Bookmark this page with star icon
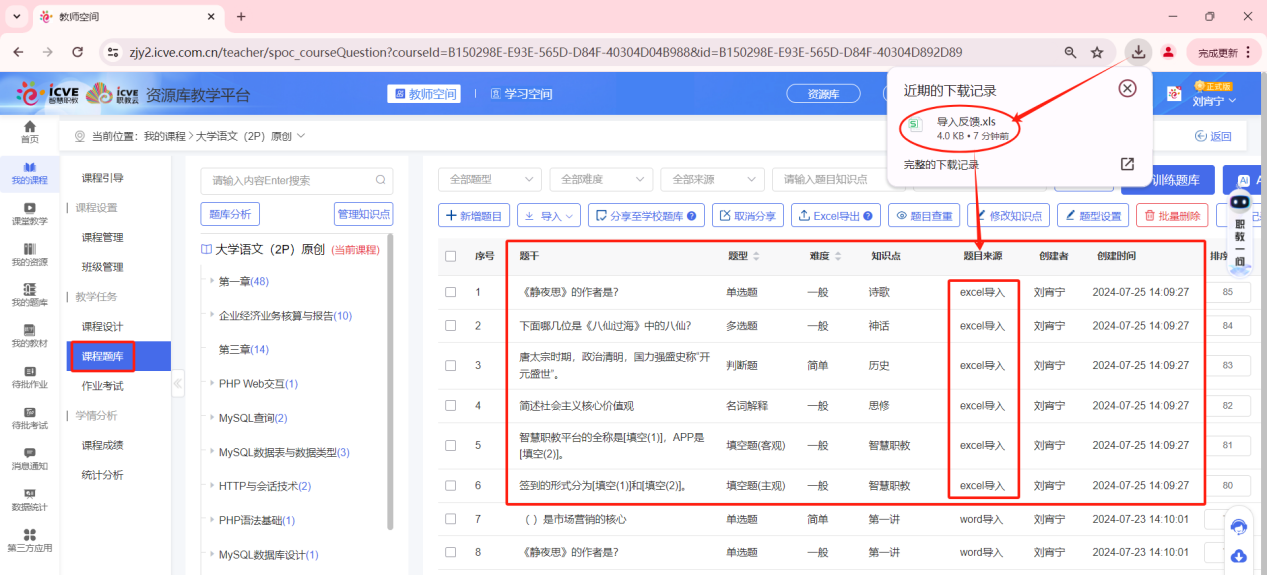The width and height of the screenshot is (1267, 575). pyautogui.click(x=1097, y=52)
